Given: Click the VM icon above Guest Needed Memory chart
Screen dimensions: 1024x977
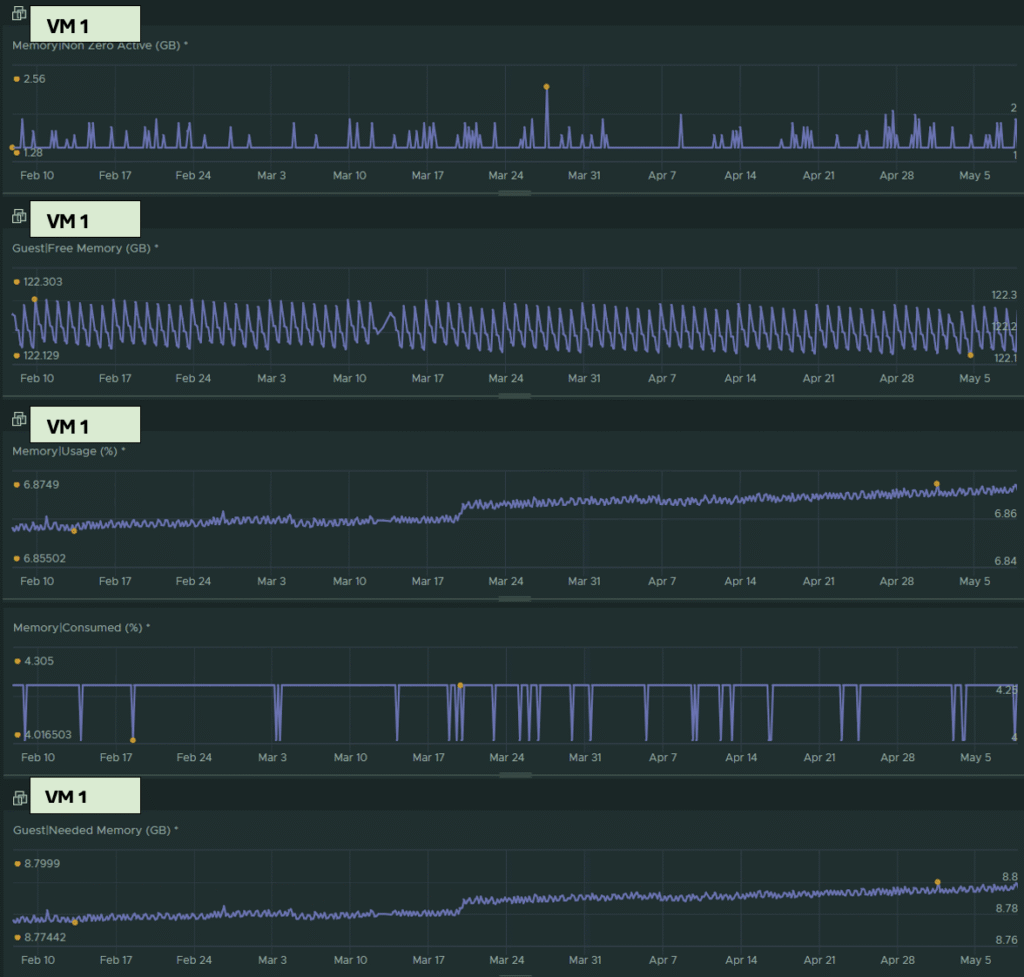Looking at the screenshot, I should point(20,797).
